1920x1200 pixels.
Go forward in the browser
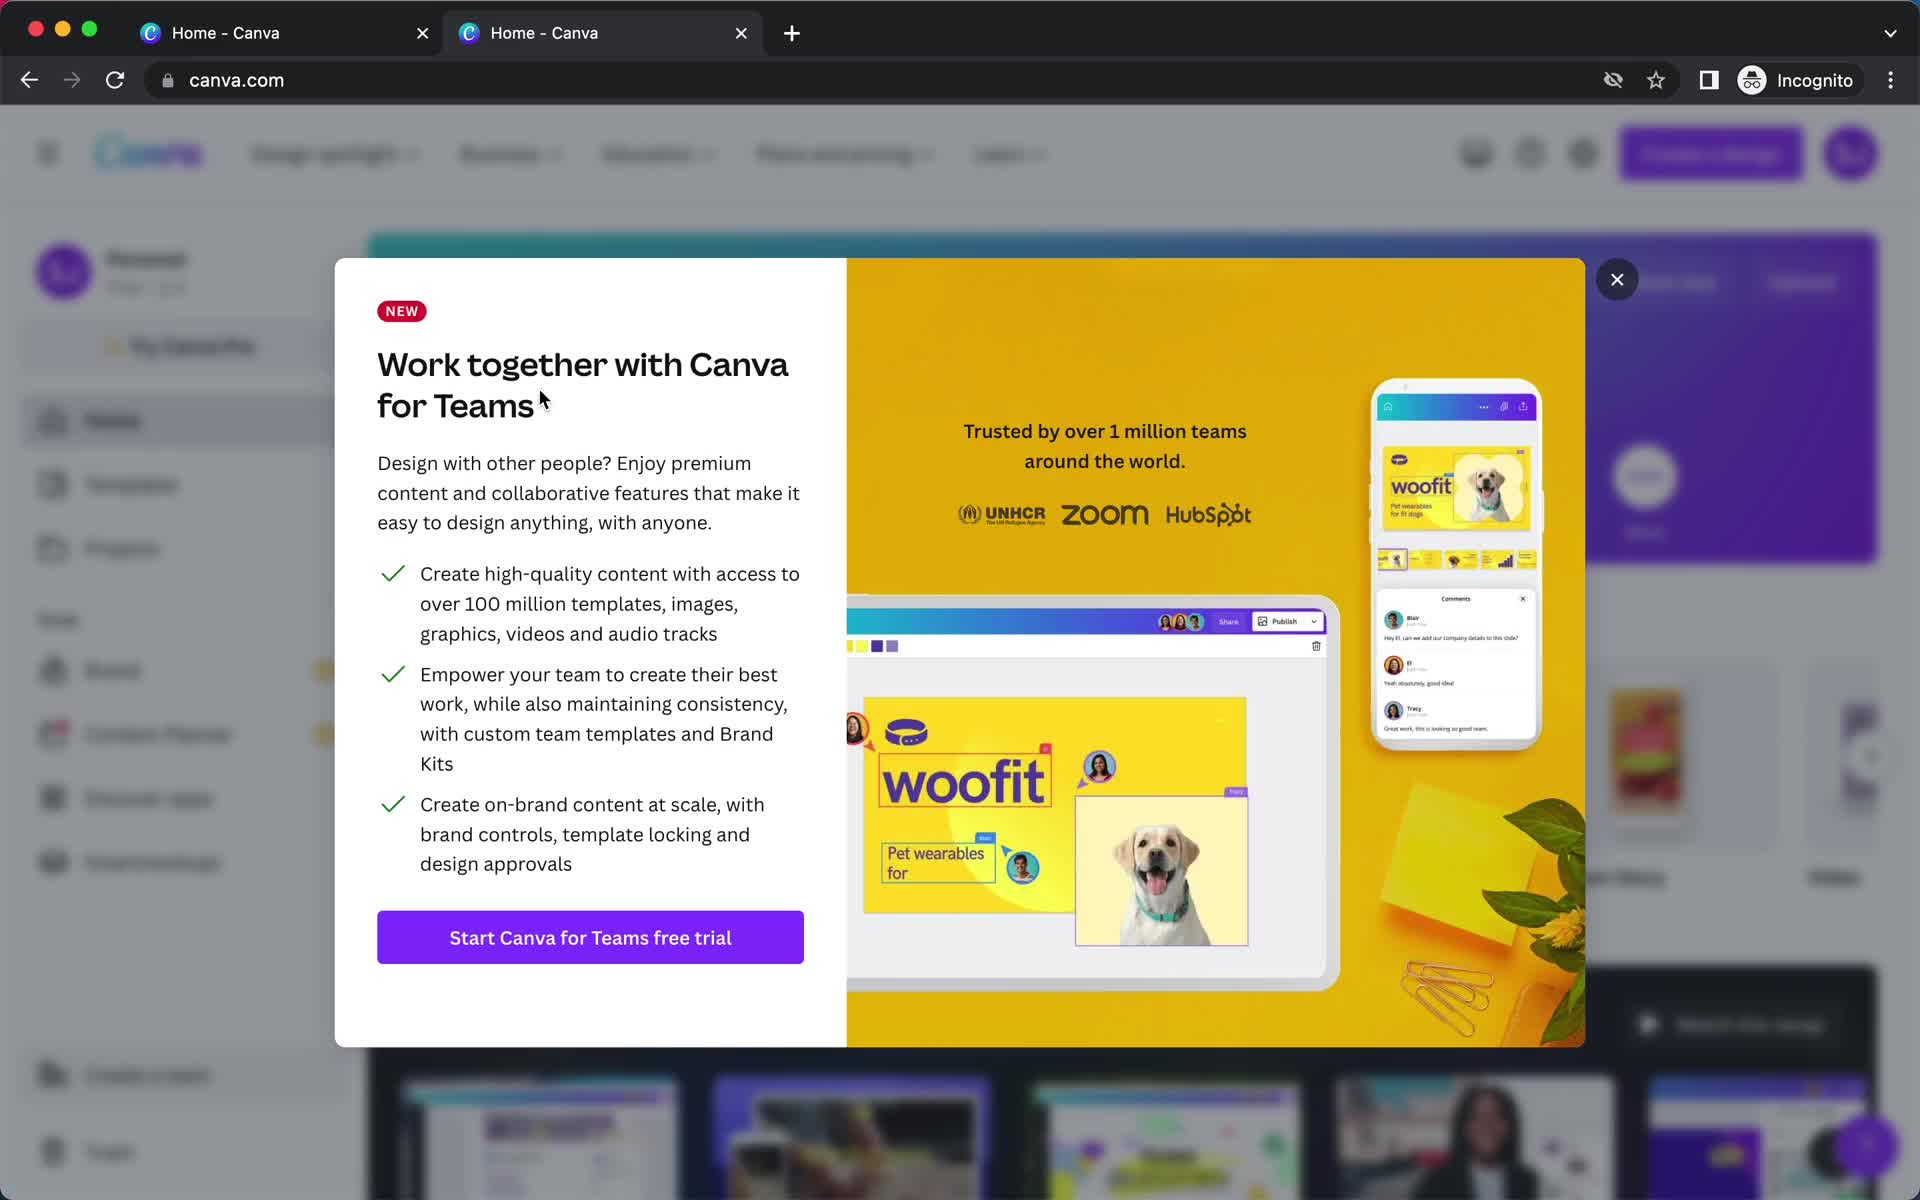[72, 80]
